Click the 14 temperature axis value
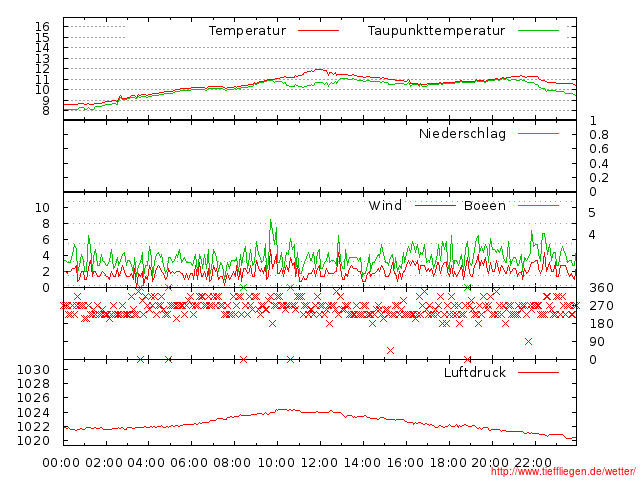 tap(42, 48)
